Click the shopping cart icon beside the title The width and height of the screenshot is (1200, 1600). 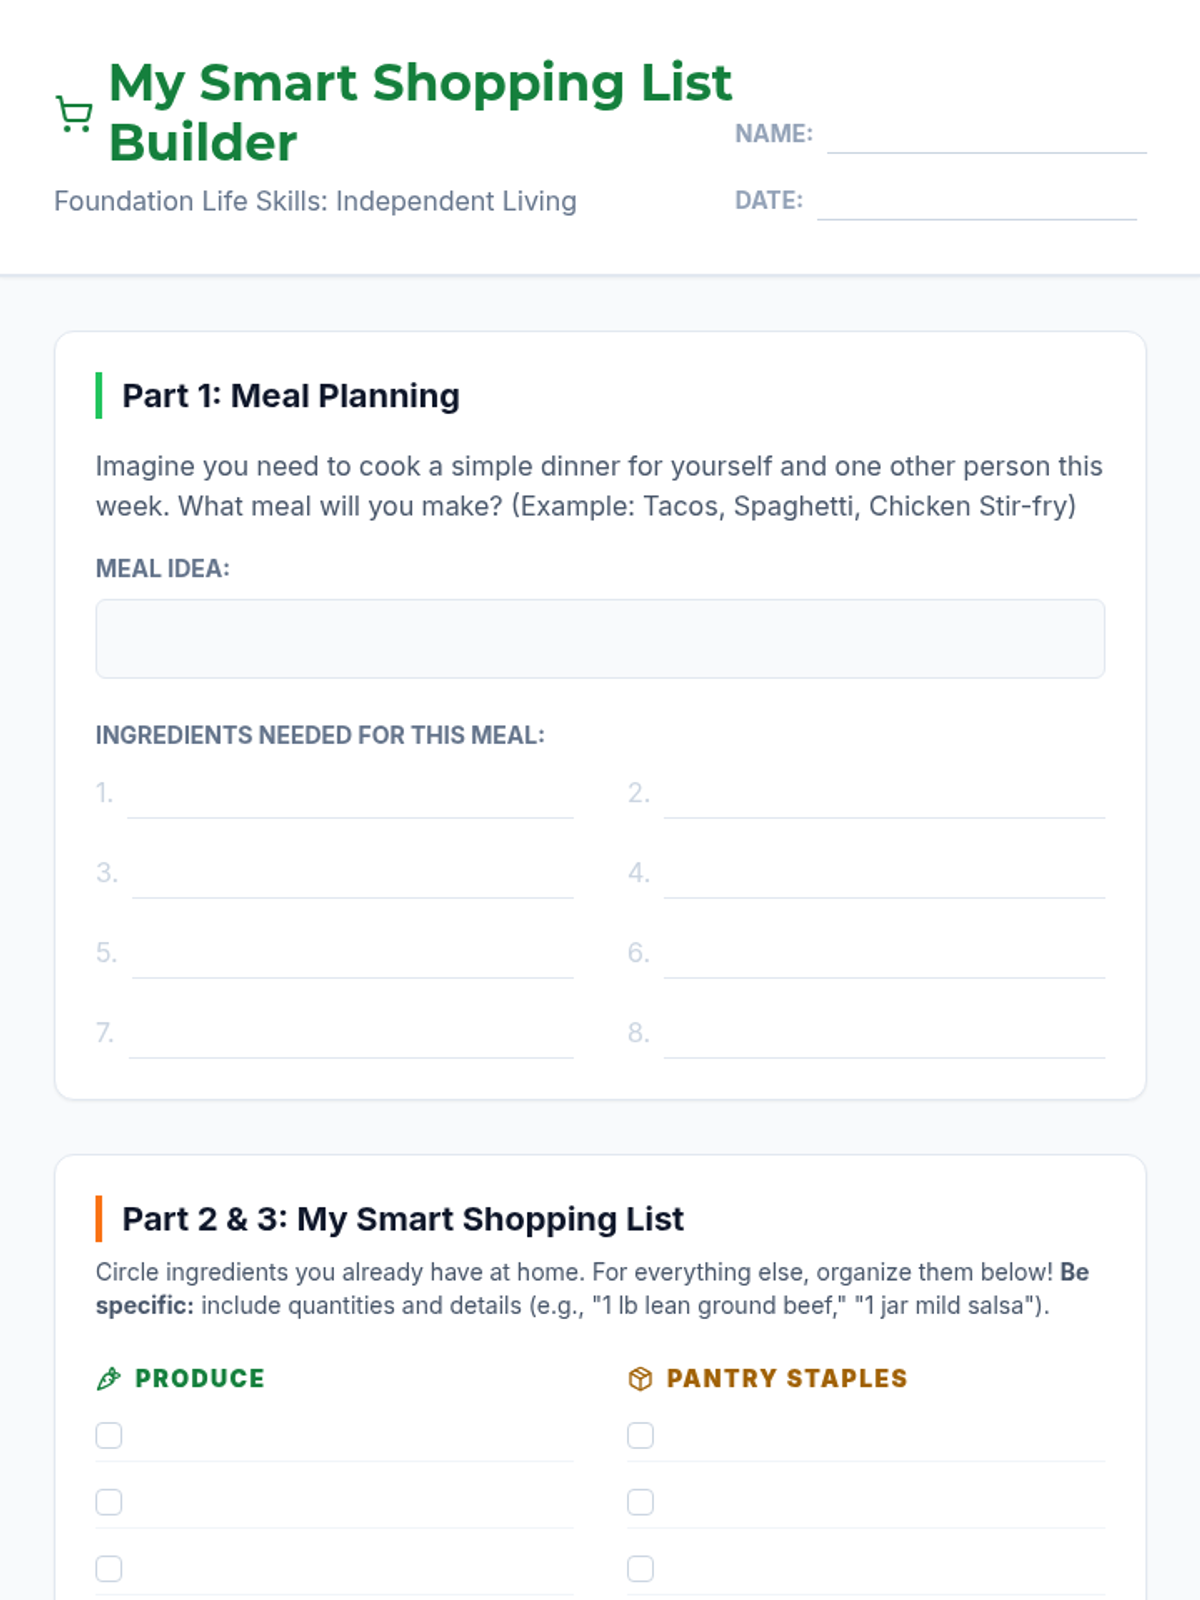pos(74,113)
